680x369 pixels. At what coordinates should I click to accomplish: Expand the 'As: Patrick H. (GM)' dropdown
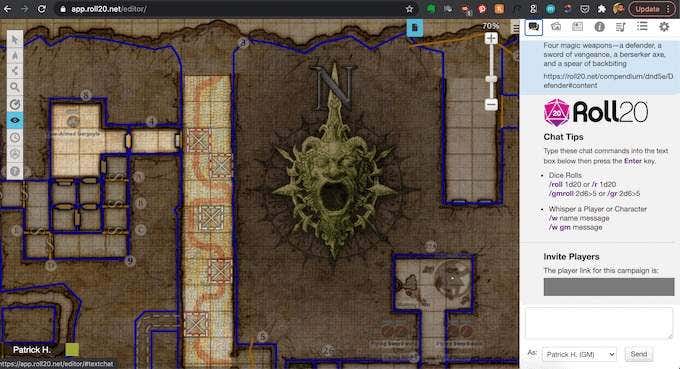pos(579,354)
